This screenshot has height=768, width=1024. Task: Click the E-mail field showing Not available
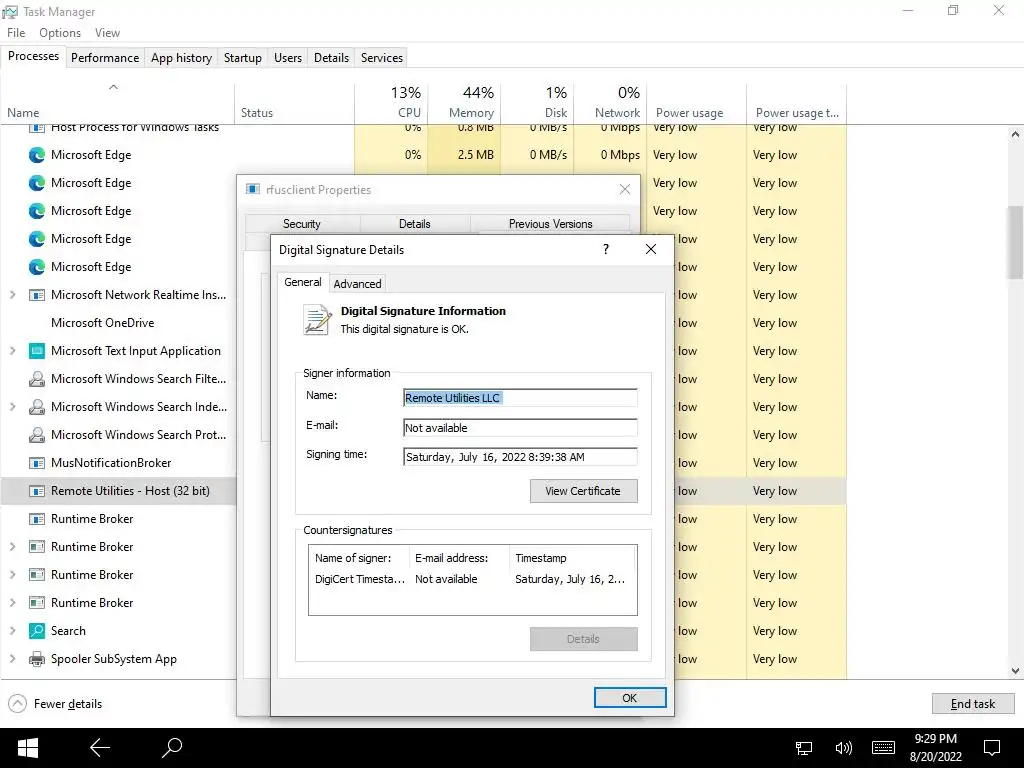click(x=520, y=428)
